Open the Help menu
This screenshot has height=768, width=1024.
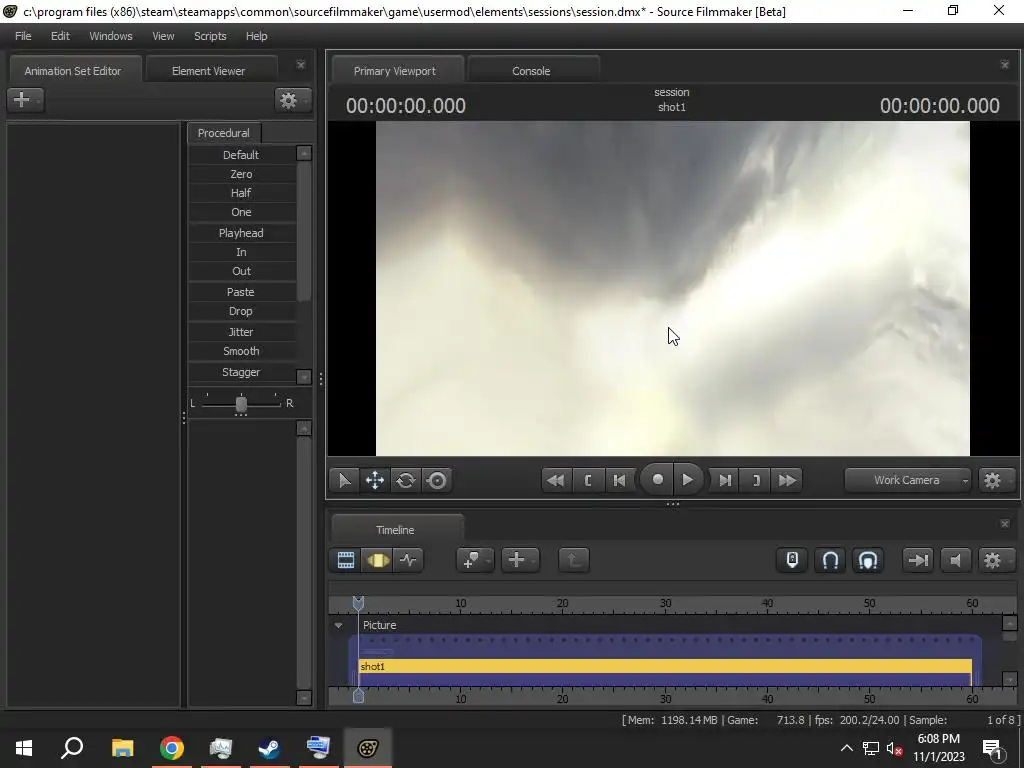[x=257, y=36]
